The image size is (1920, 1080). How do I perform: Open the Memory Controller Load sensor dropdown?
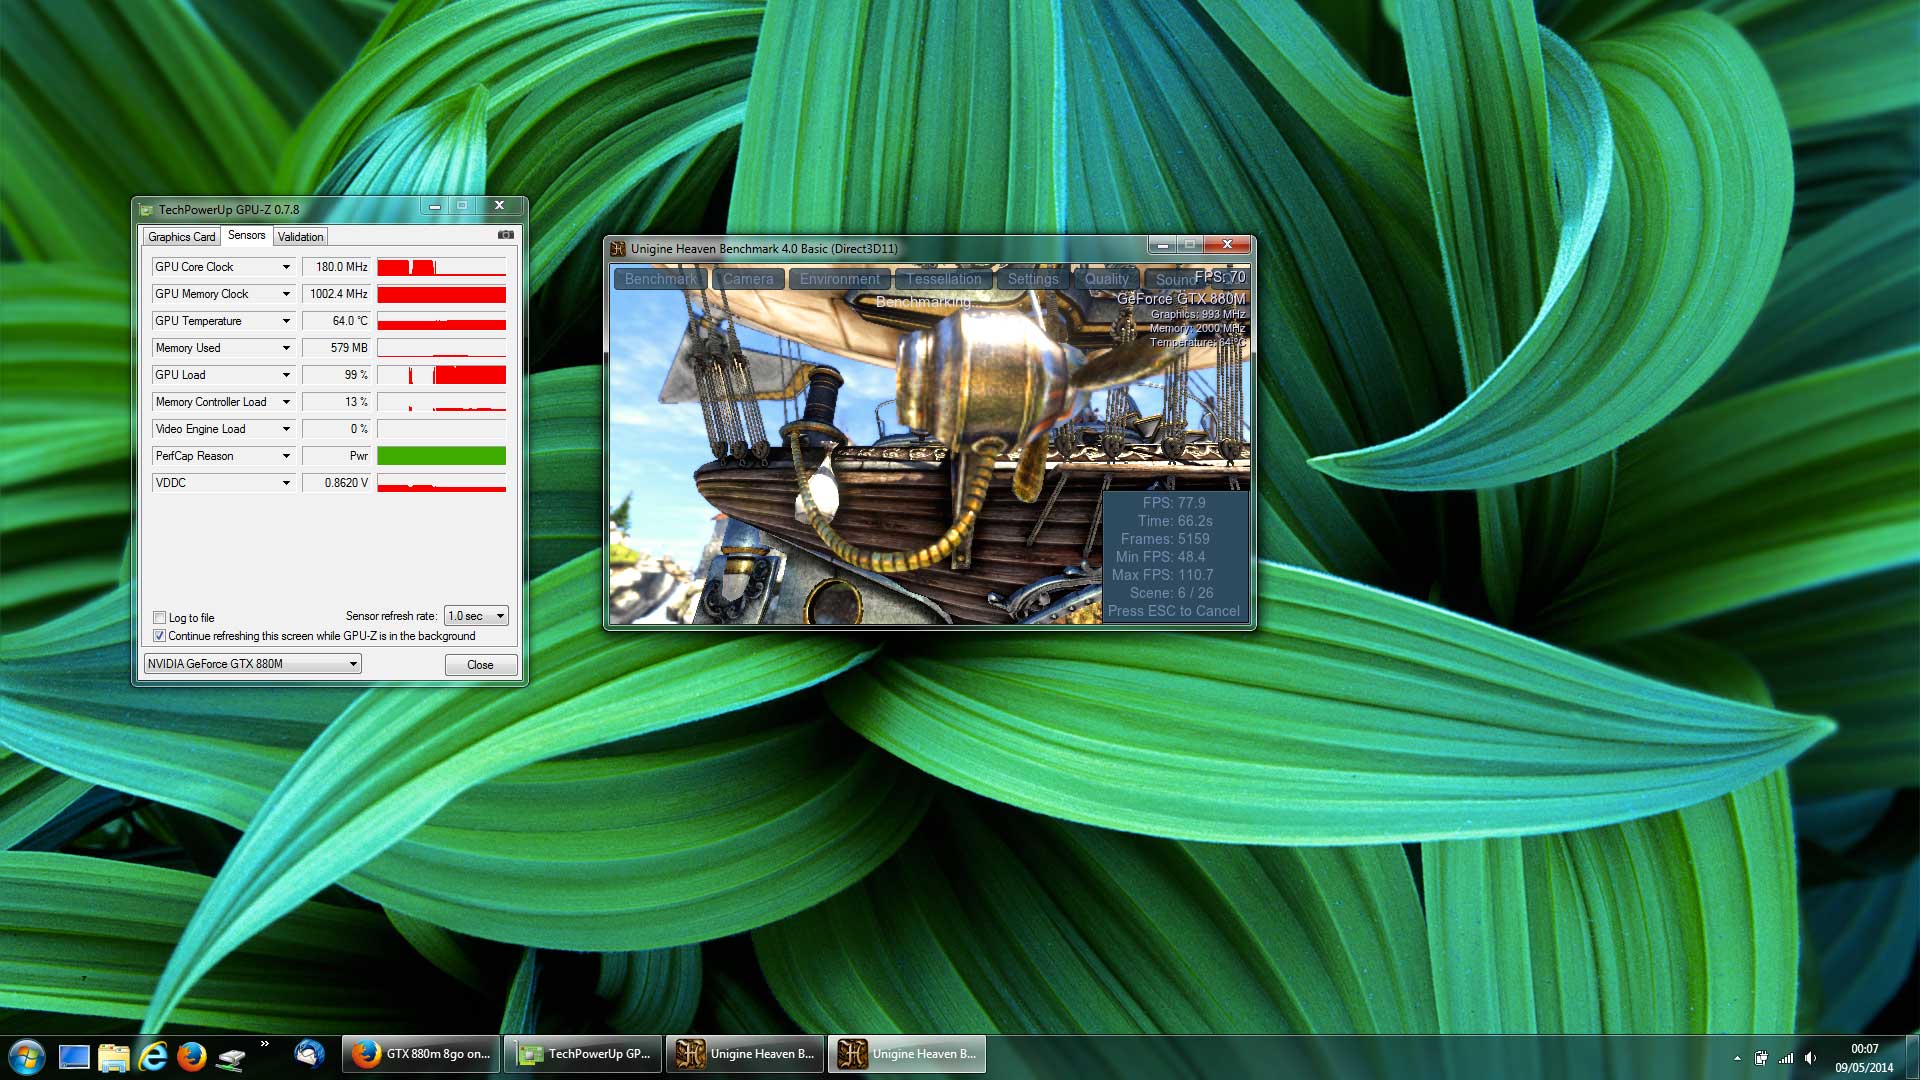click(285, 402)
